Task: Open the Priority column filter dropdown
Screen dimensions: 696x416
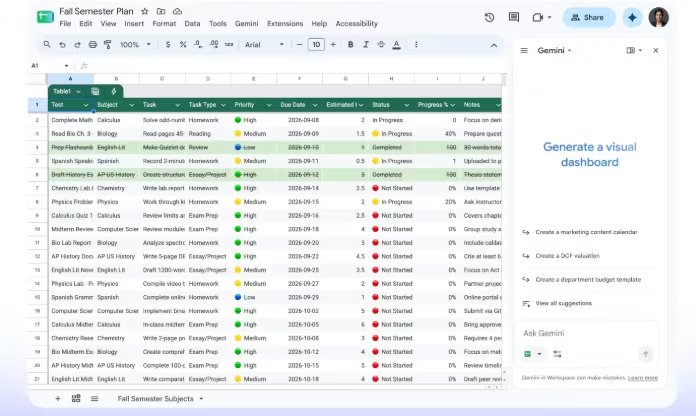Action: [269, 105]
